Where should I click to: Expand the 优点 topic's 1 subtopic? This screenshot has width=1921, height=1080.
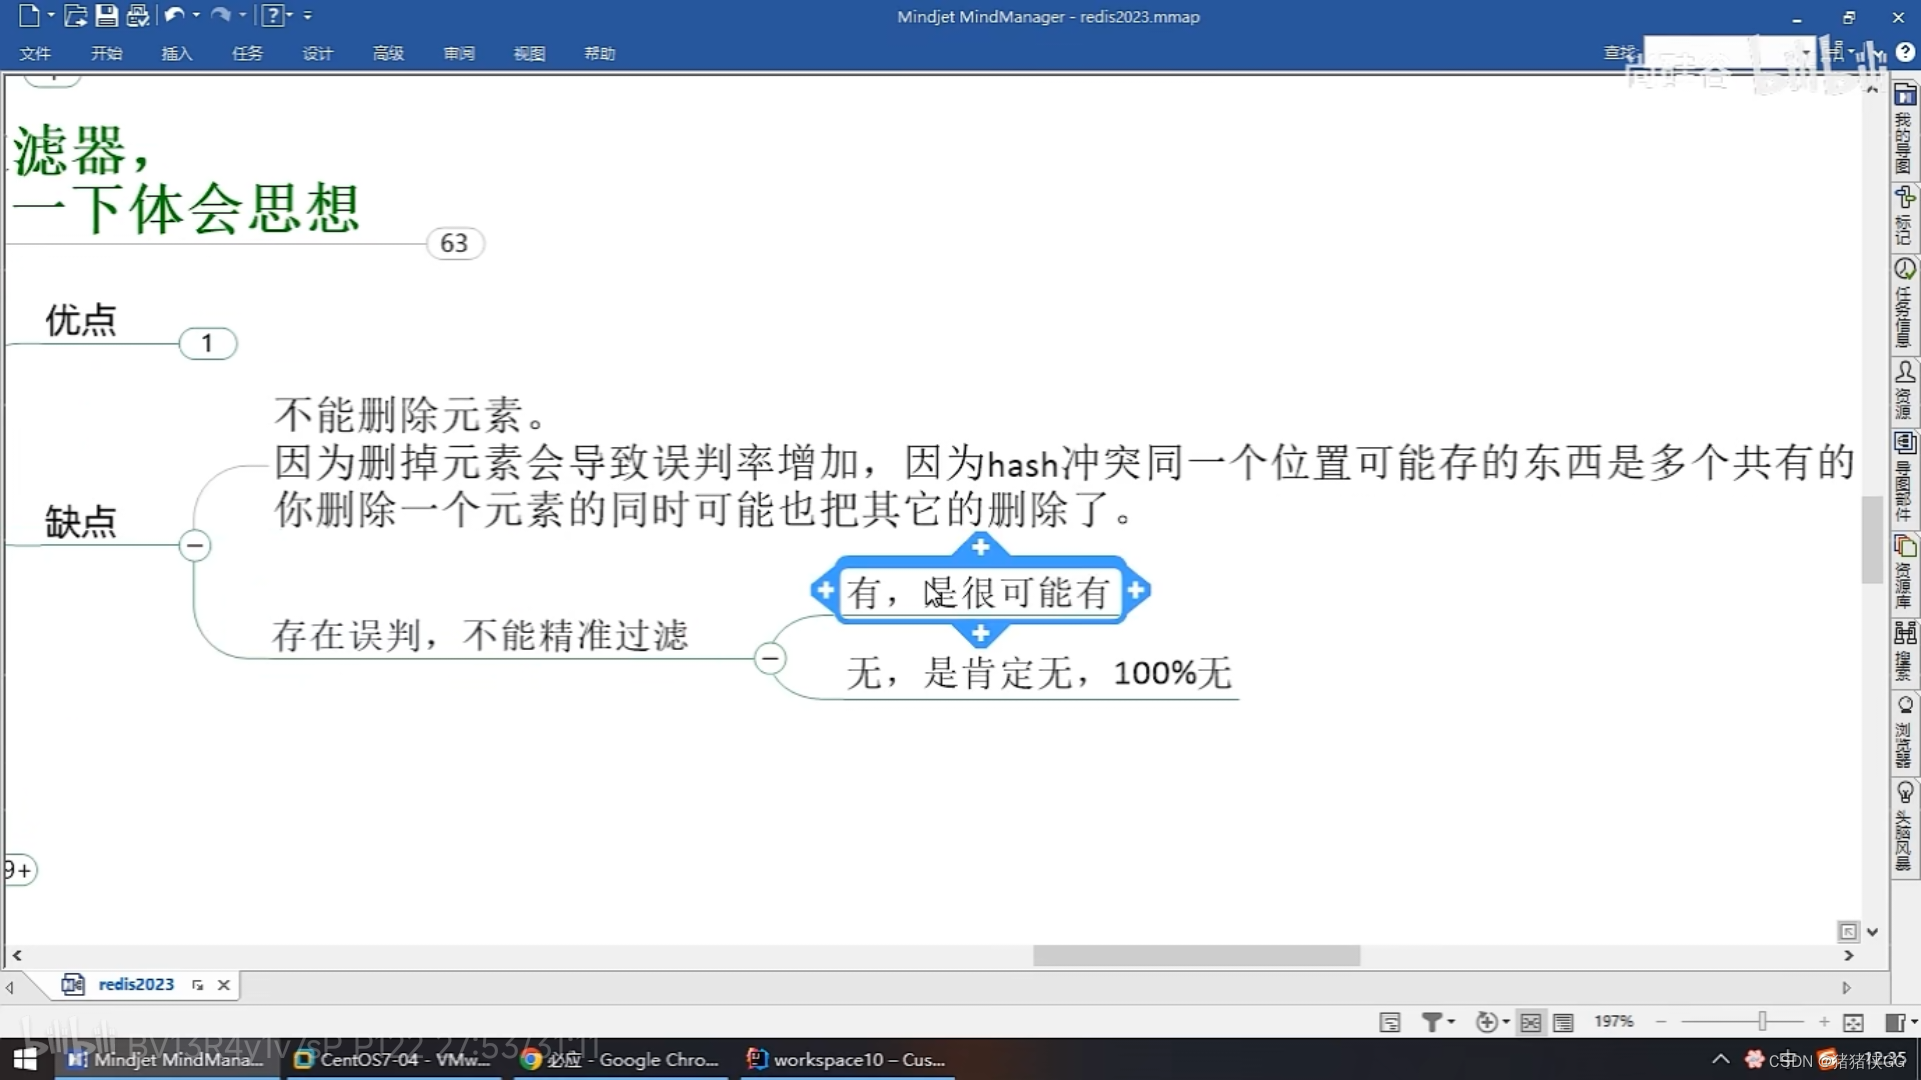point(208,343)
